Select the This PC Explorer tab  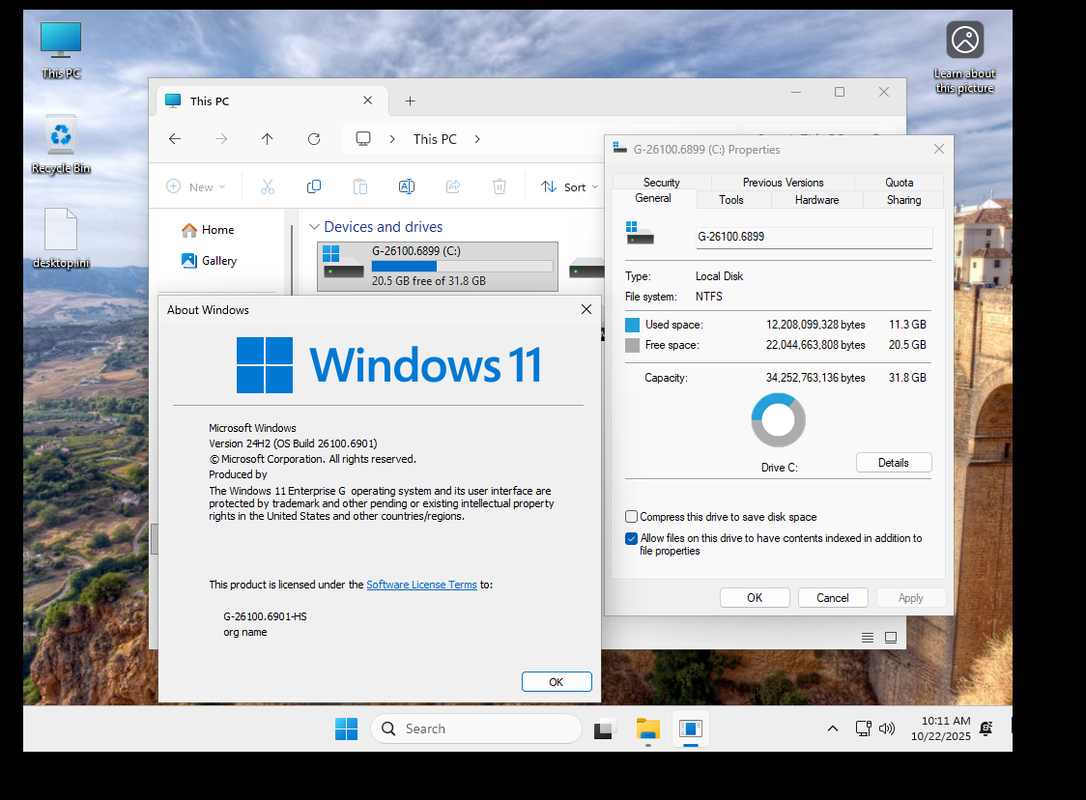270,101
